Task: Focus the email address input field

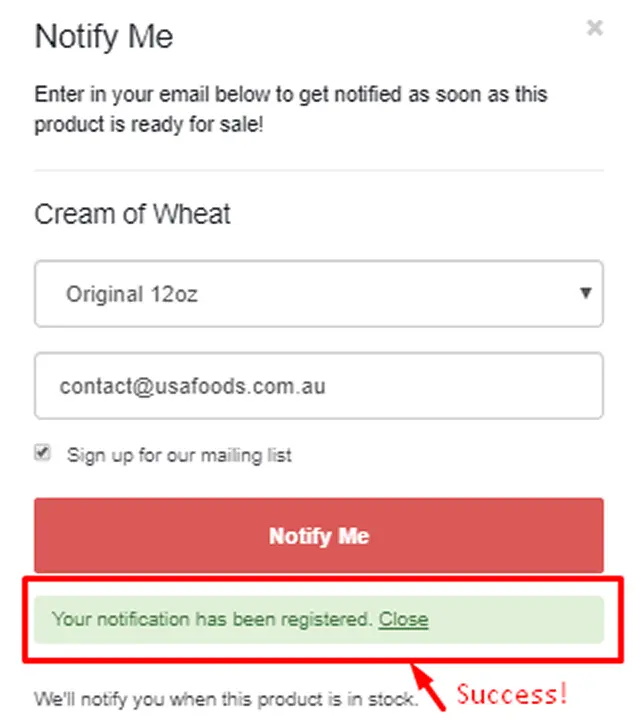Action: 318,385
